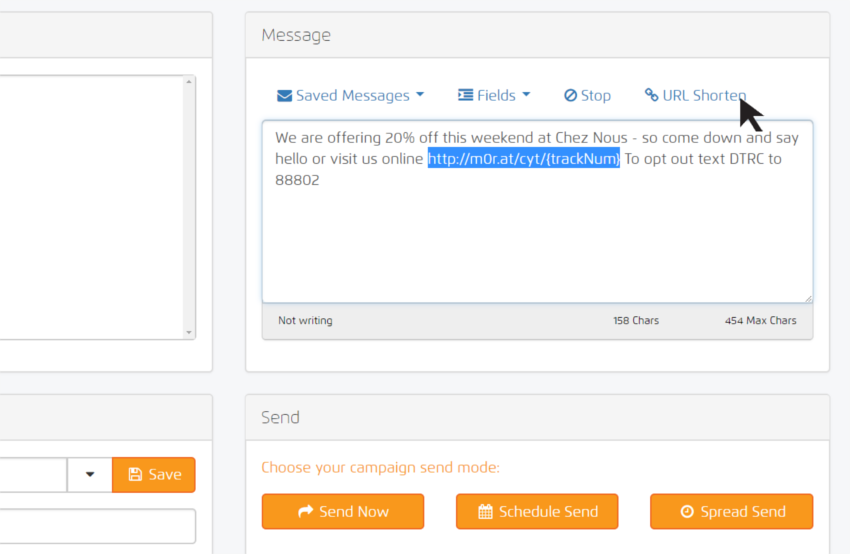Click the up arrow of the left panel scrollbar
This screenshot has height=554, width=850.
(189, 84)
